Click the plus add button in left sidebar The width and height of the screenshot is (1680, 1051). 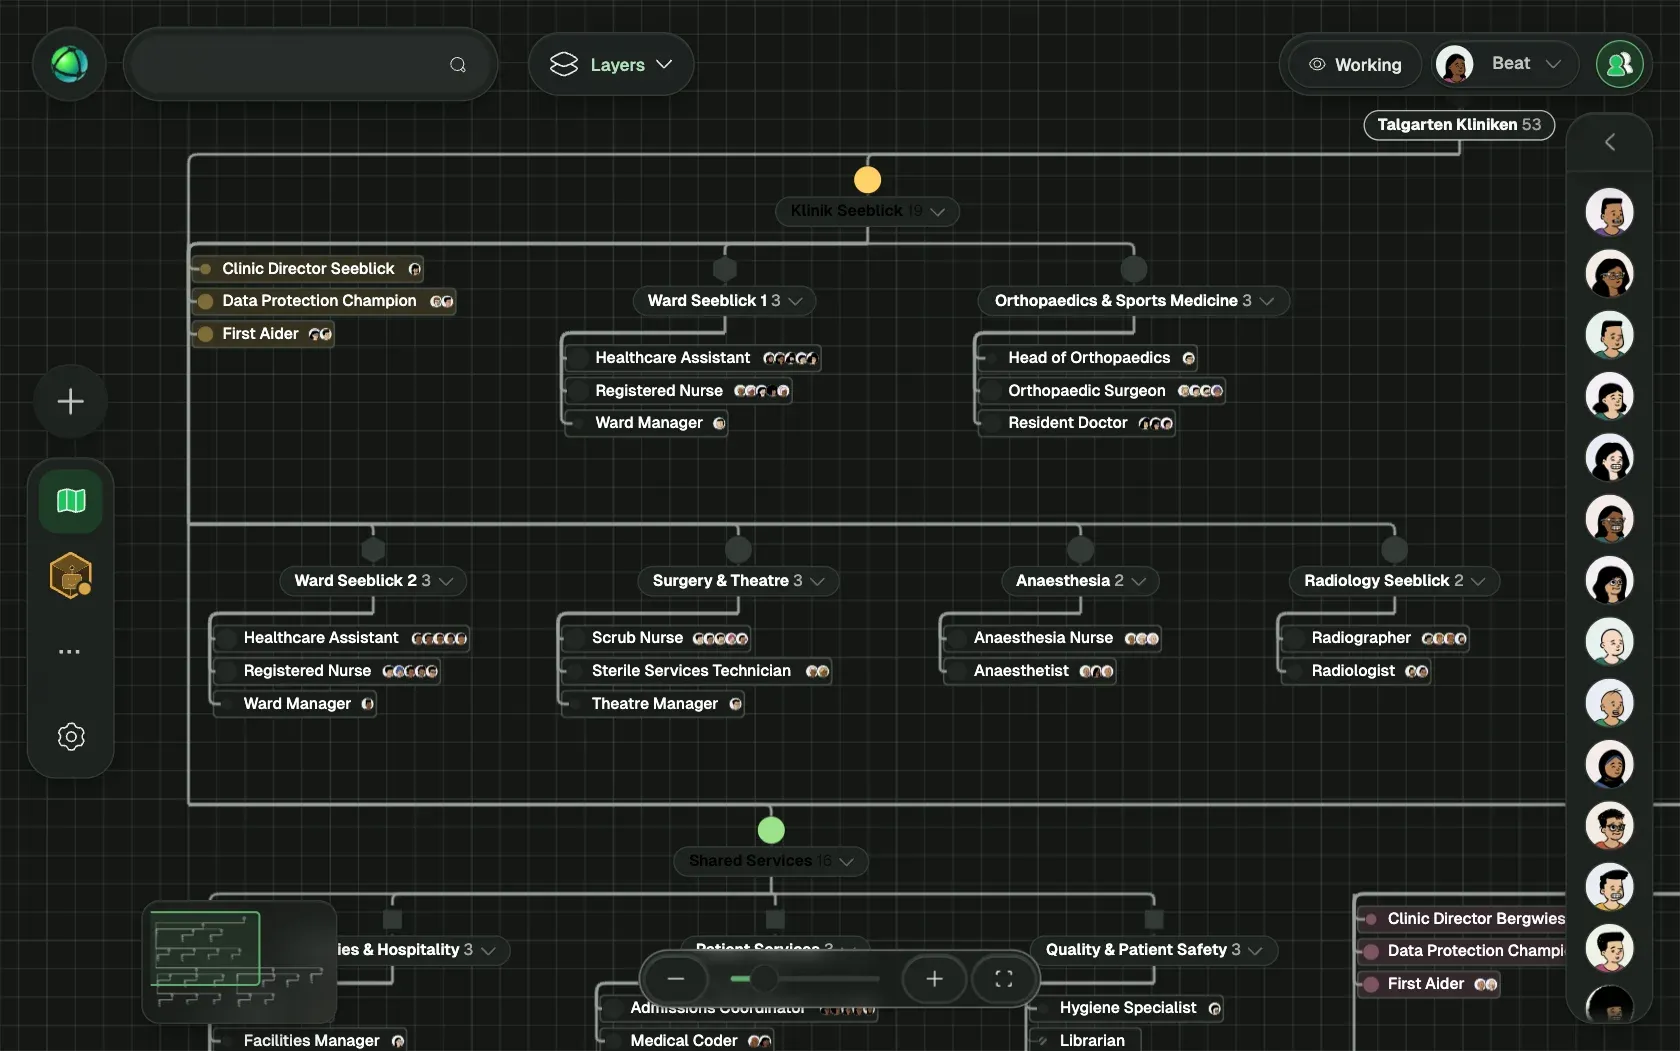[70, 402]
